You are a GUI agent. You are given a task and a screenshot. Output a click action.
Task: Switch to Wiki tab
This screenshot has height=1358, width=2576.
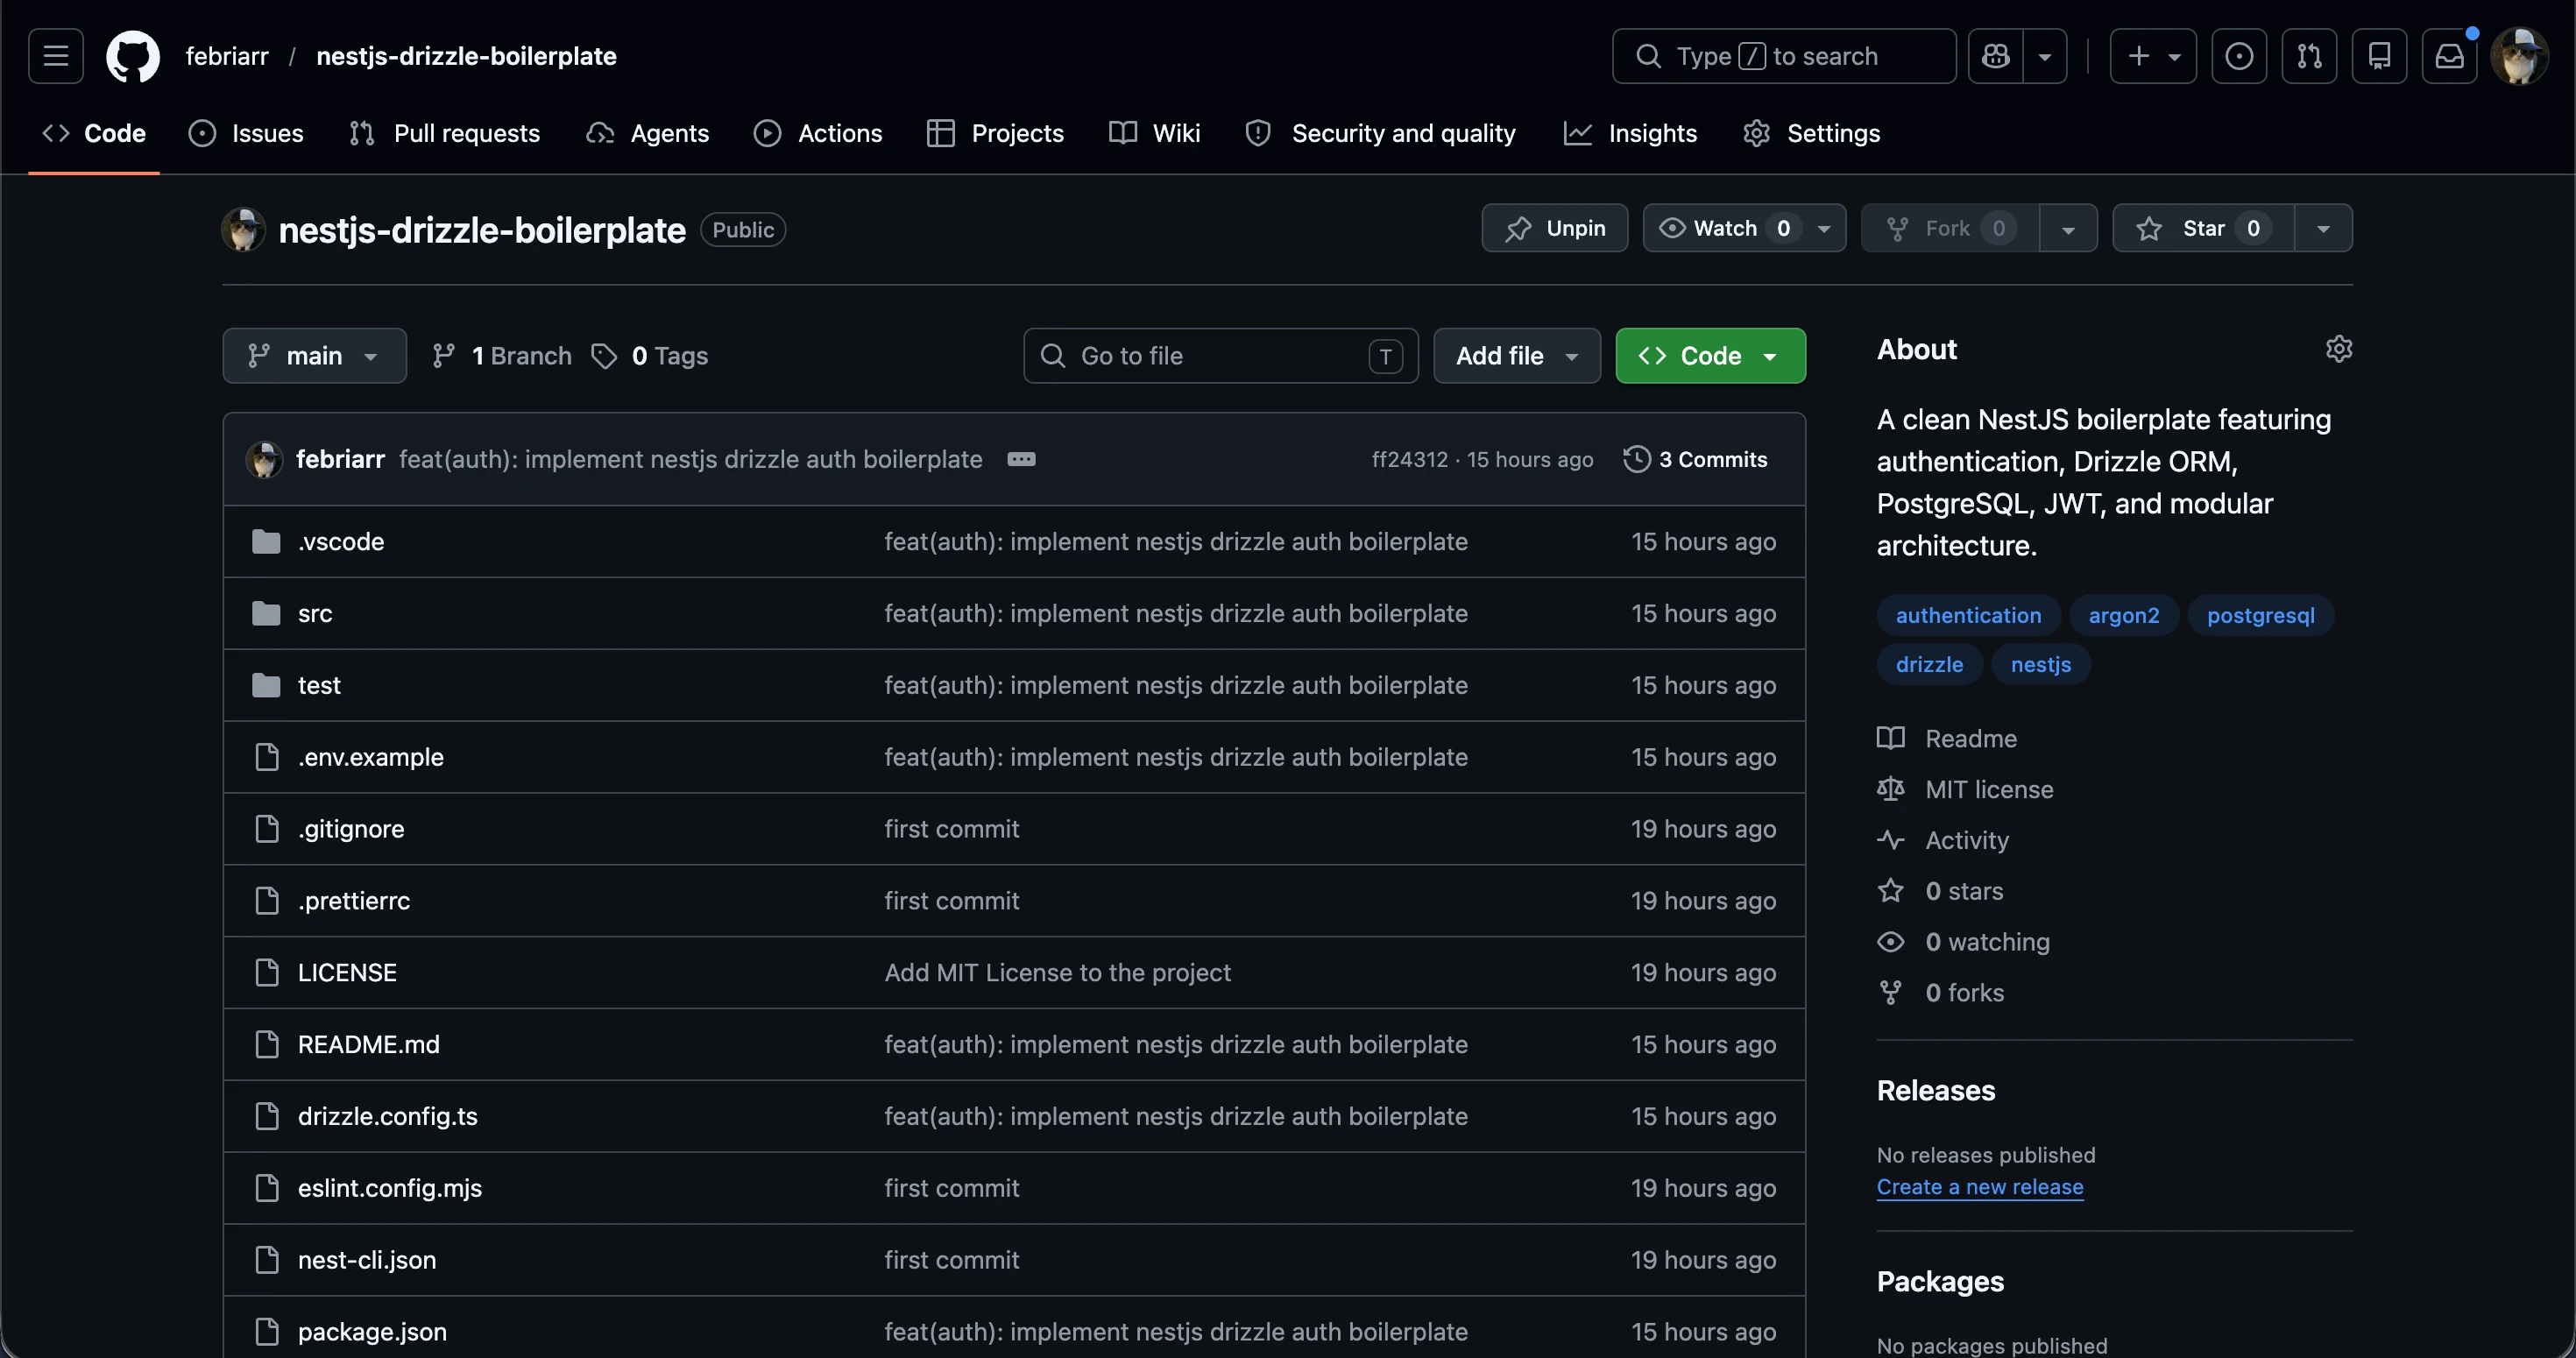tap(1154, 133)
